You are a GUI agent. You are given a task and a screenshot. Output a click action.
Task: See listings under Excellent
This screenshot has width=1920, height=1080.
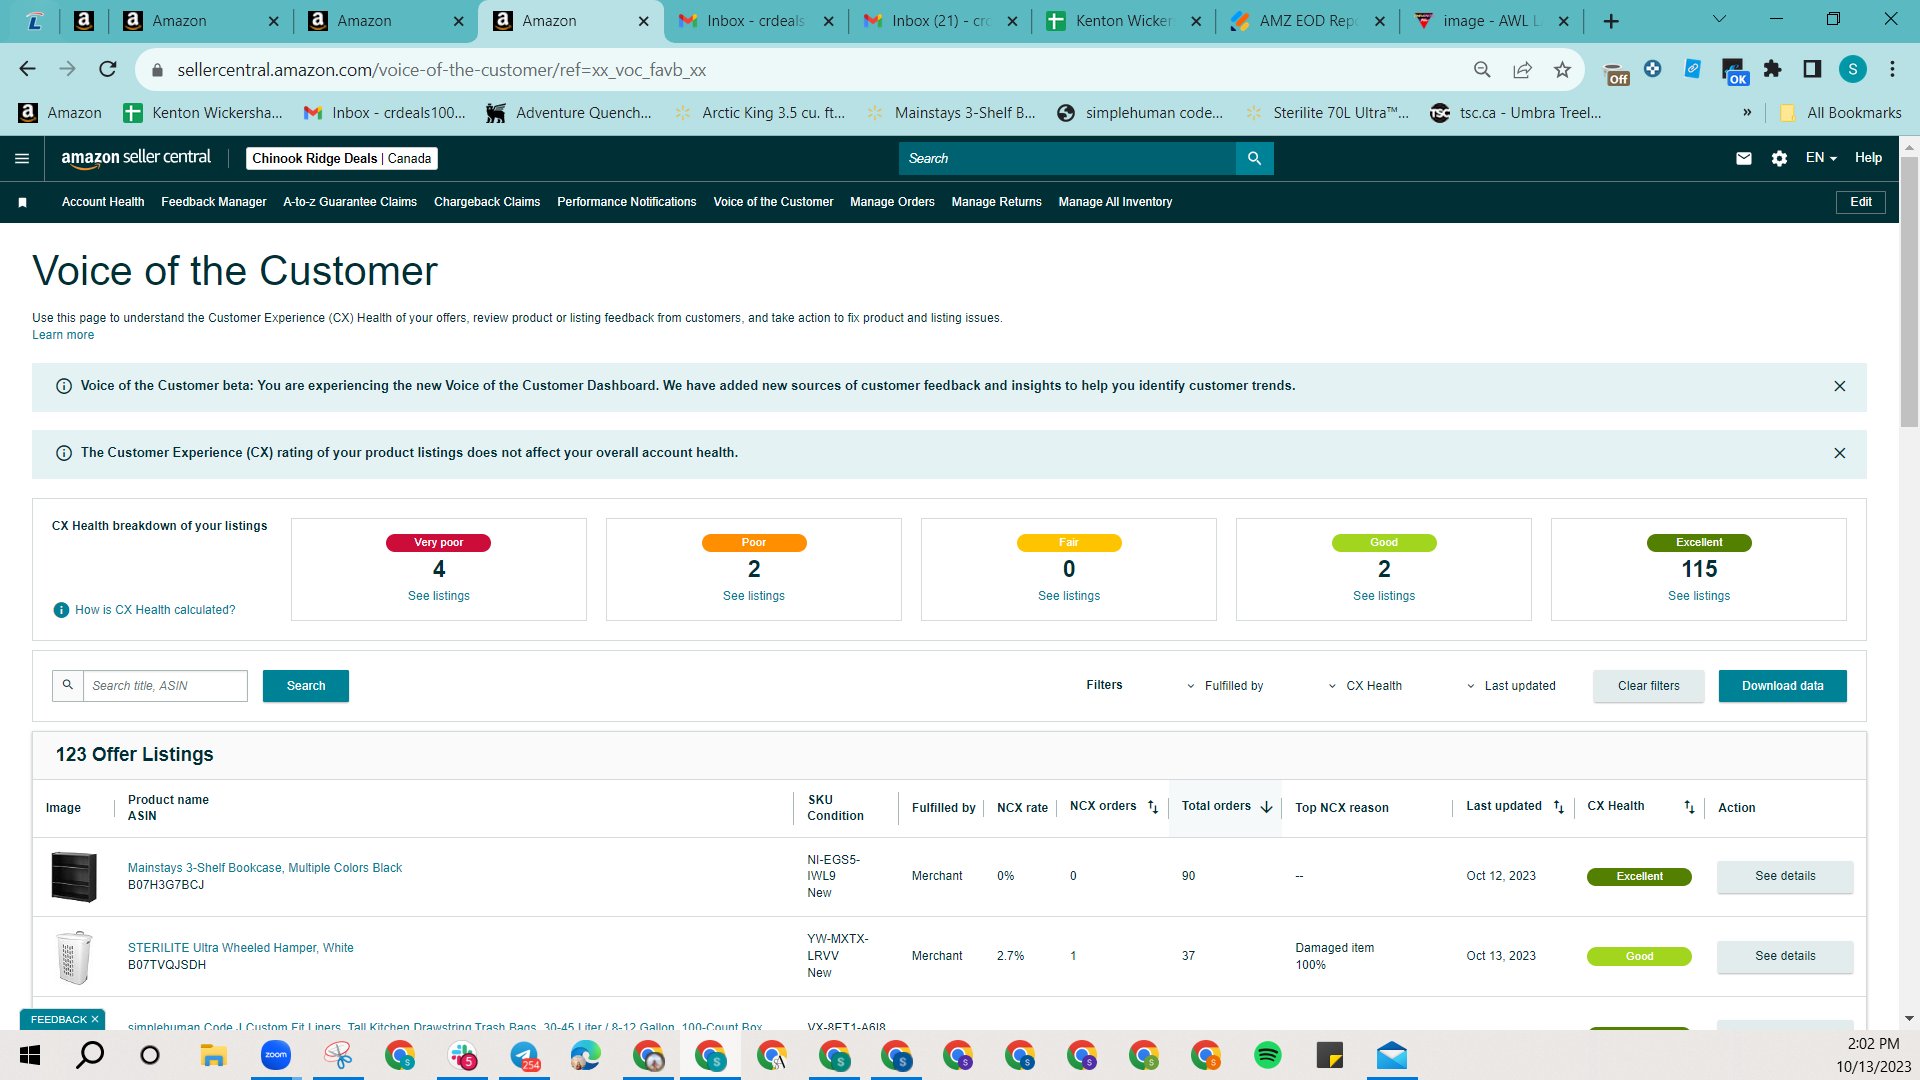point(1699,596)
